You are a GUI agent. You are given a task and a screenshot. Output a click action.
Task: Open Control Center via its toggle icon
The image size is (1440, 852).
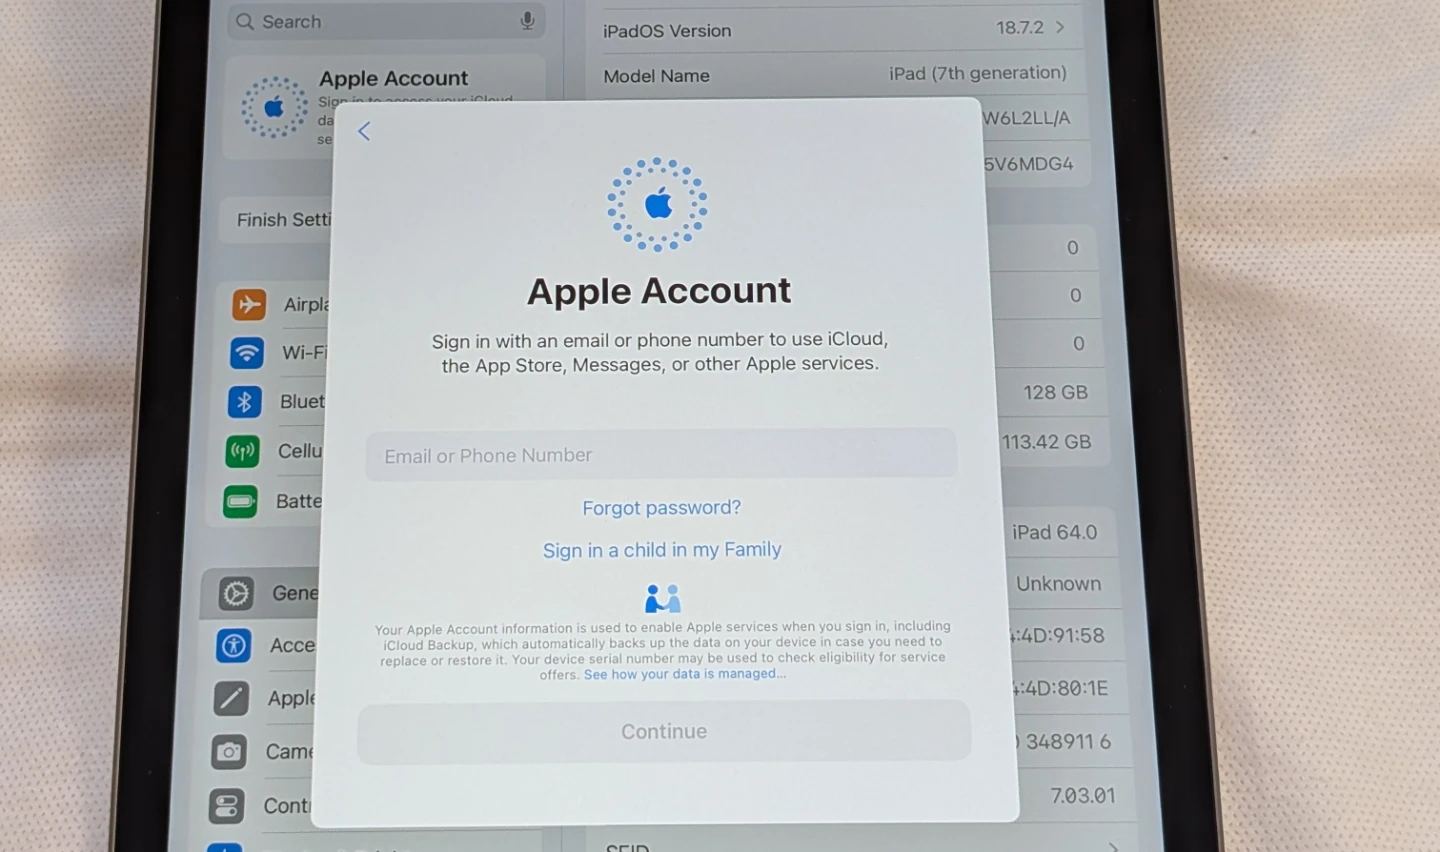click(226, 806)
